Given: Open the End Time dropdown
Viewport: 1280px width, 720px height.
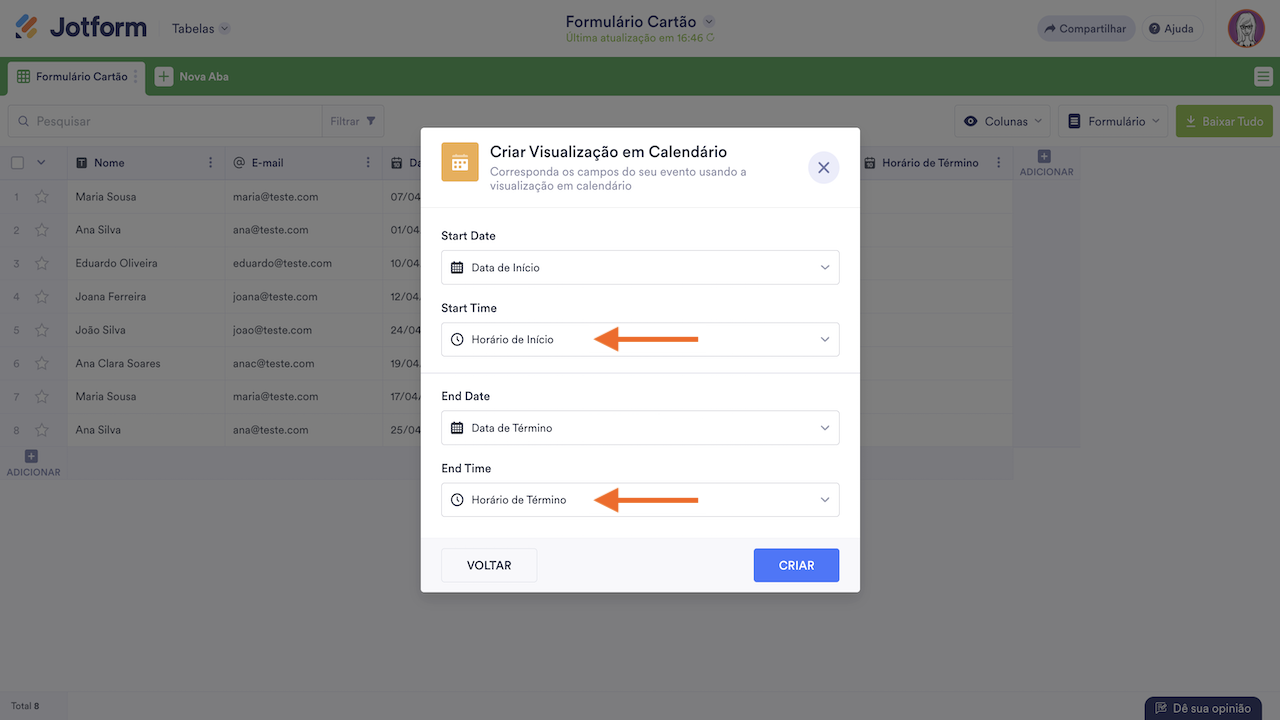Looking at the screenshot, I should pos(640,500).
